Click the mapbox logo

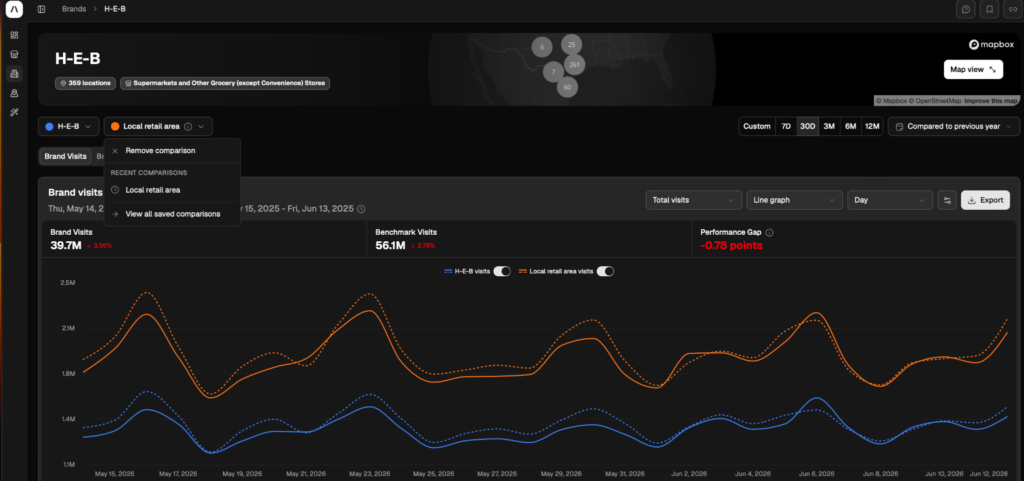[x=991, y=44]
